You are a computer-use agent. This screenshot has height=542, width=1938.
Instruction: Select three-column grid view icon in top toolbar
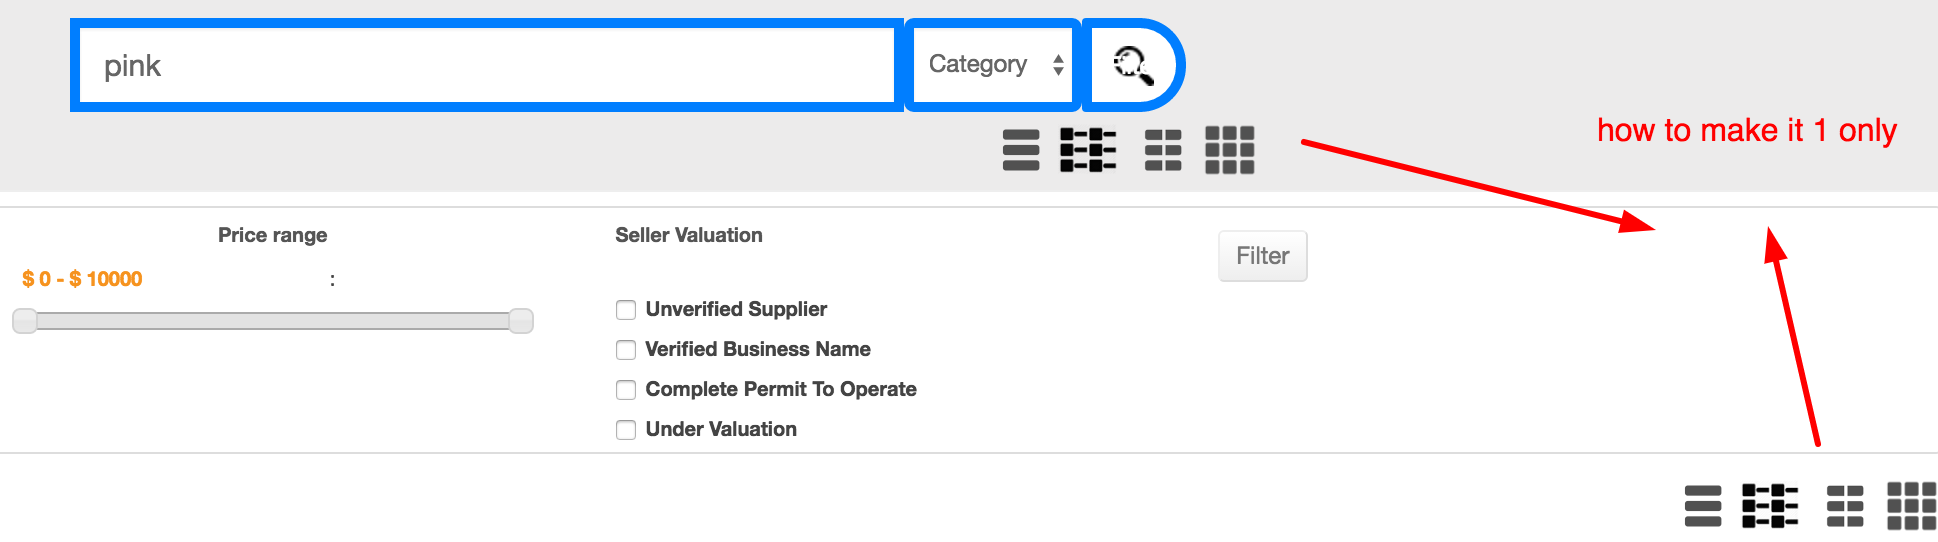click(1230, 150)
